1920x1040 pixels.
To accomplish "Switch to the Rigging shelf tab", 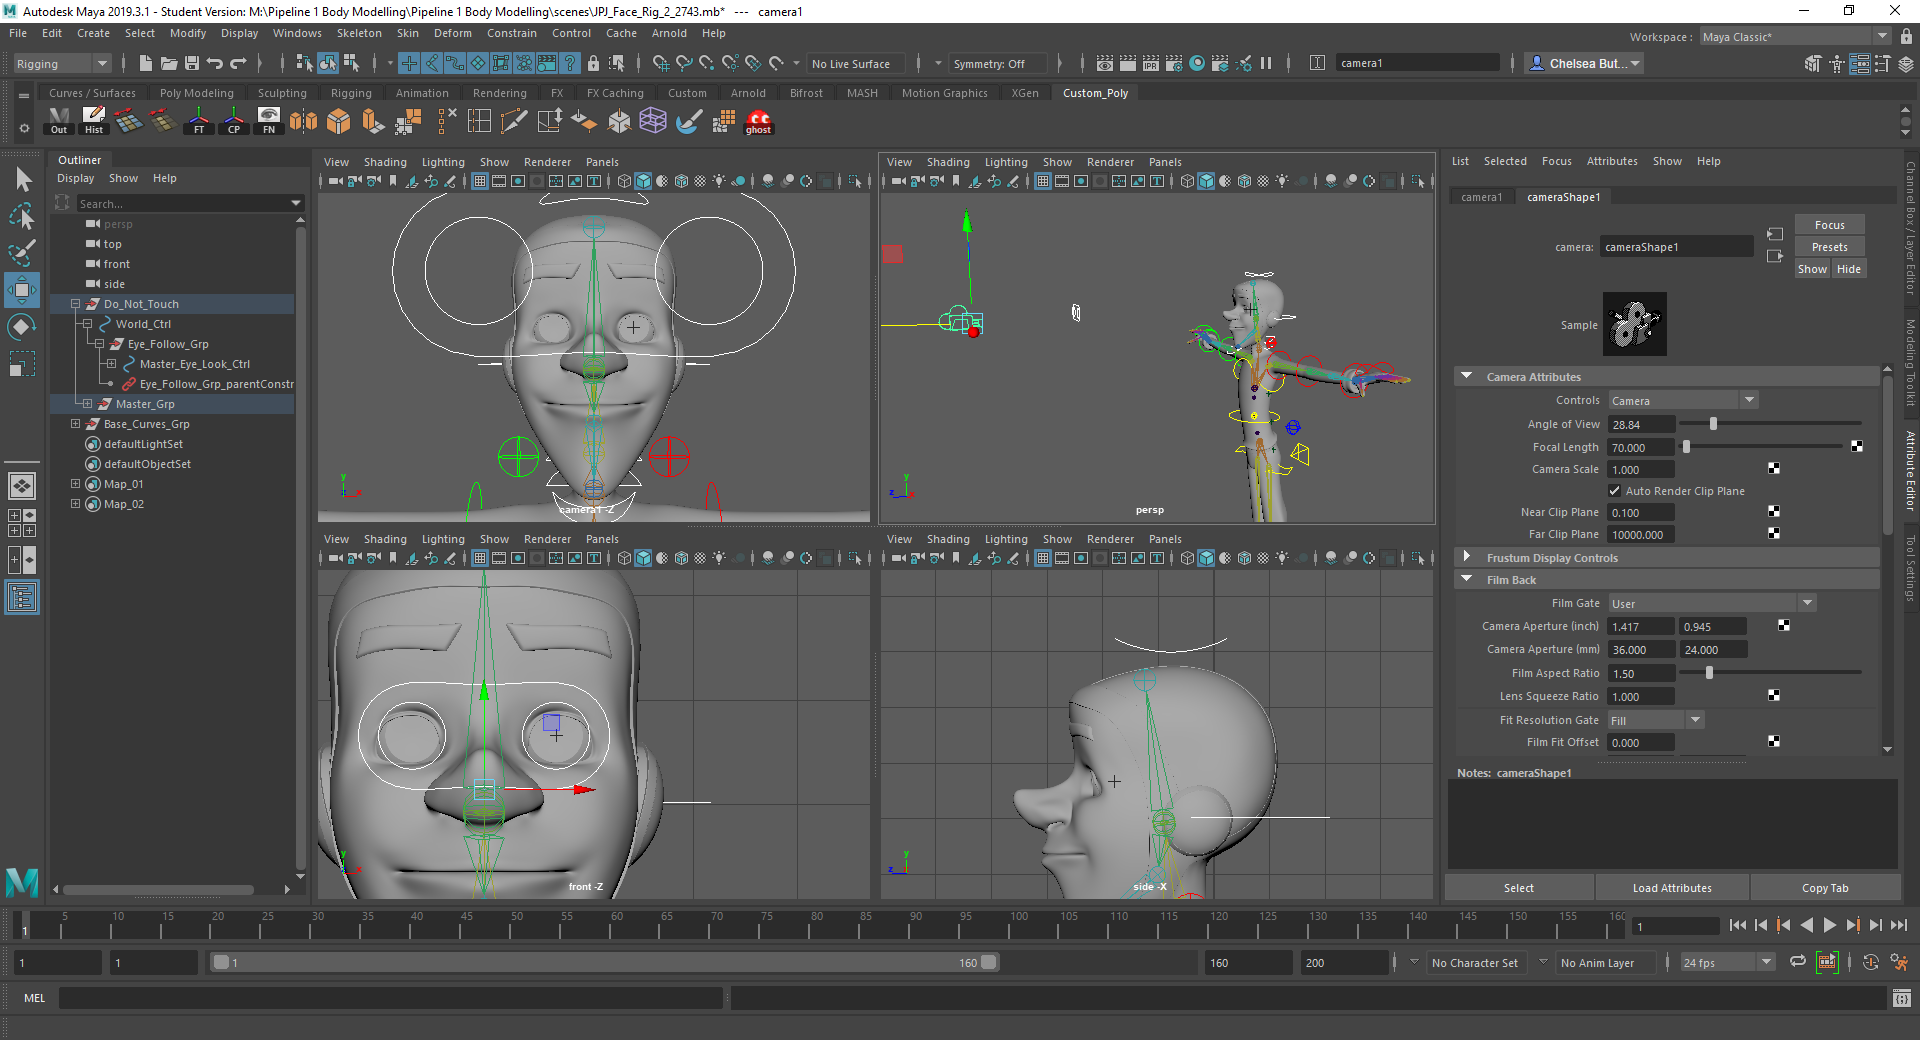I will tap(351, 92).
